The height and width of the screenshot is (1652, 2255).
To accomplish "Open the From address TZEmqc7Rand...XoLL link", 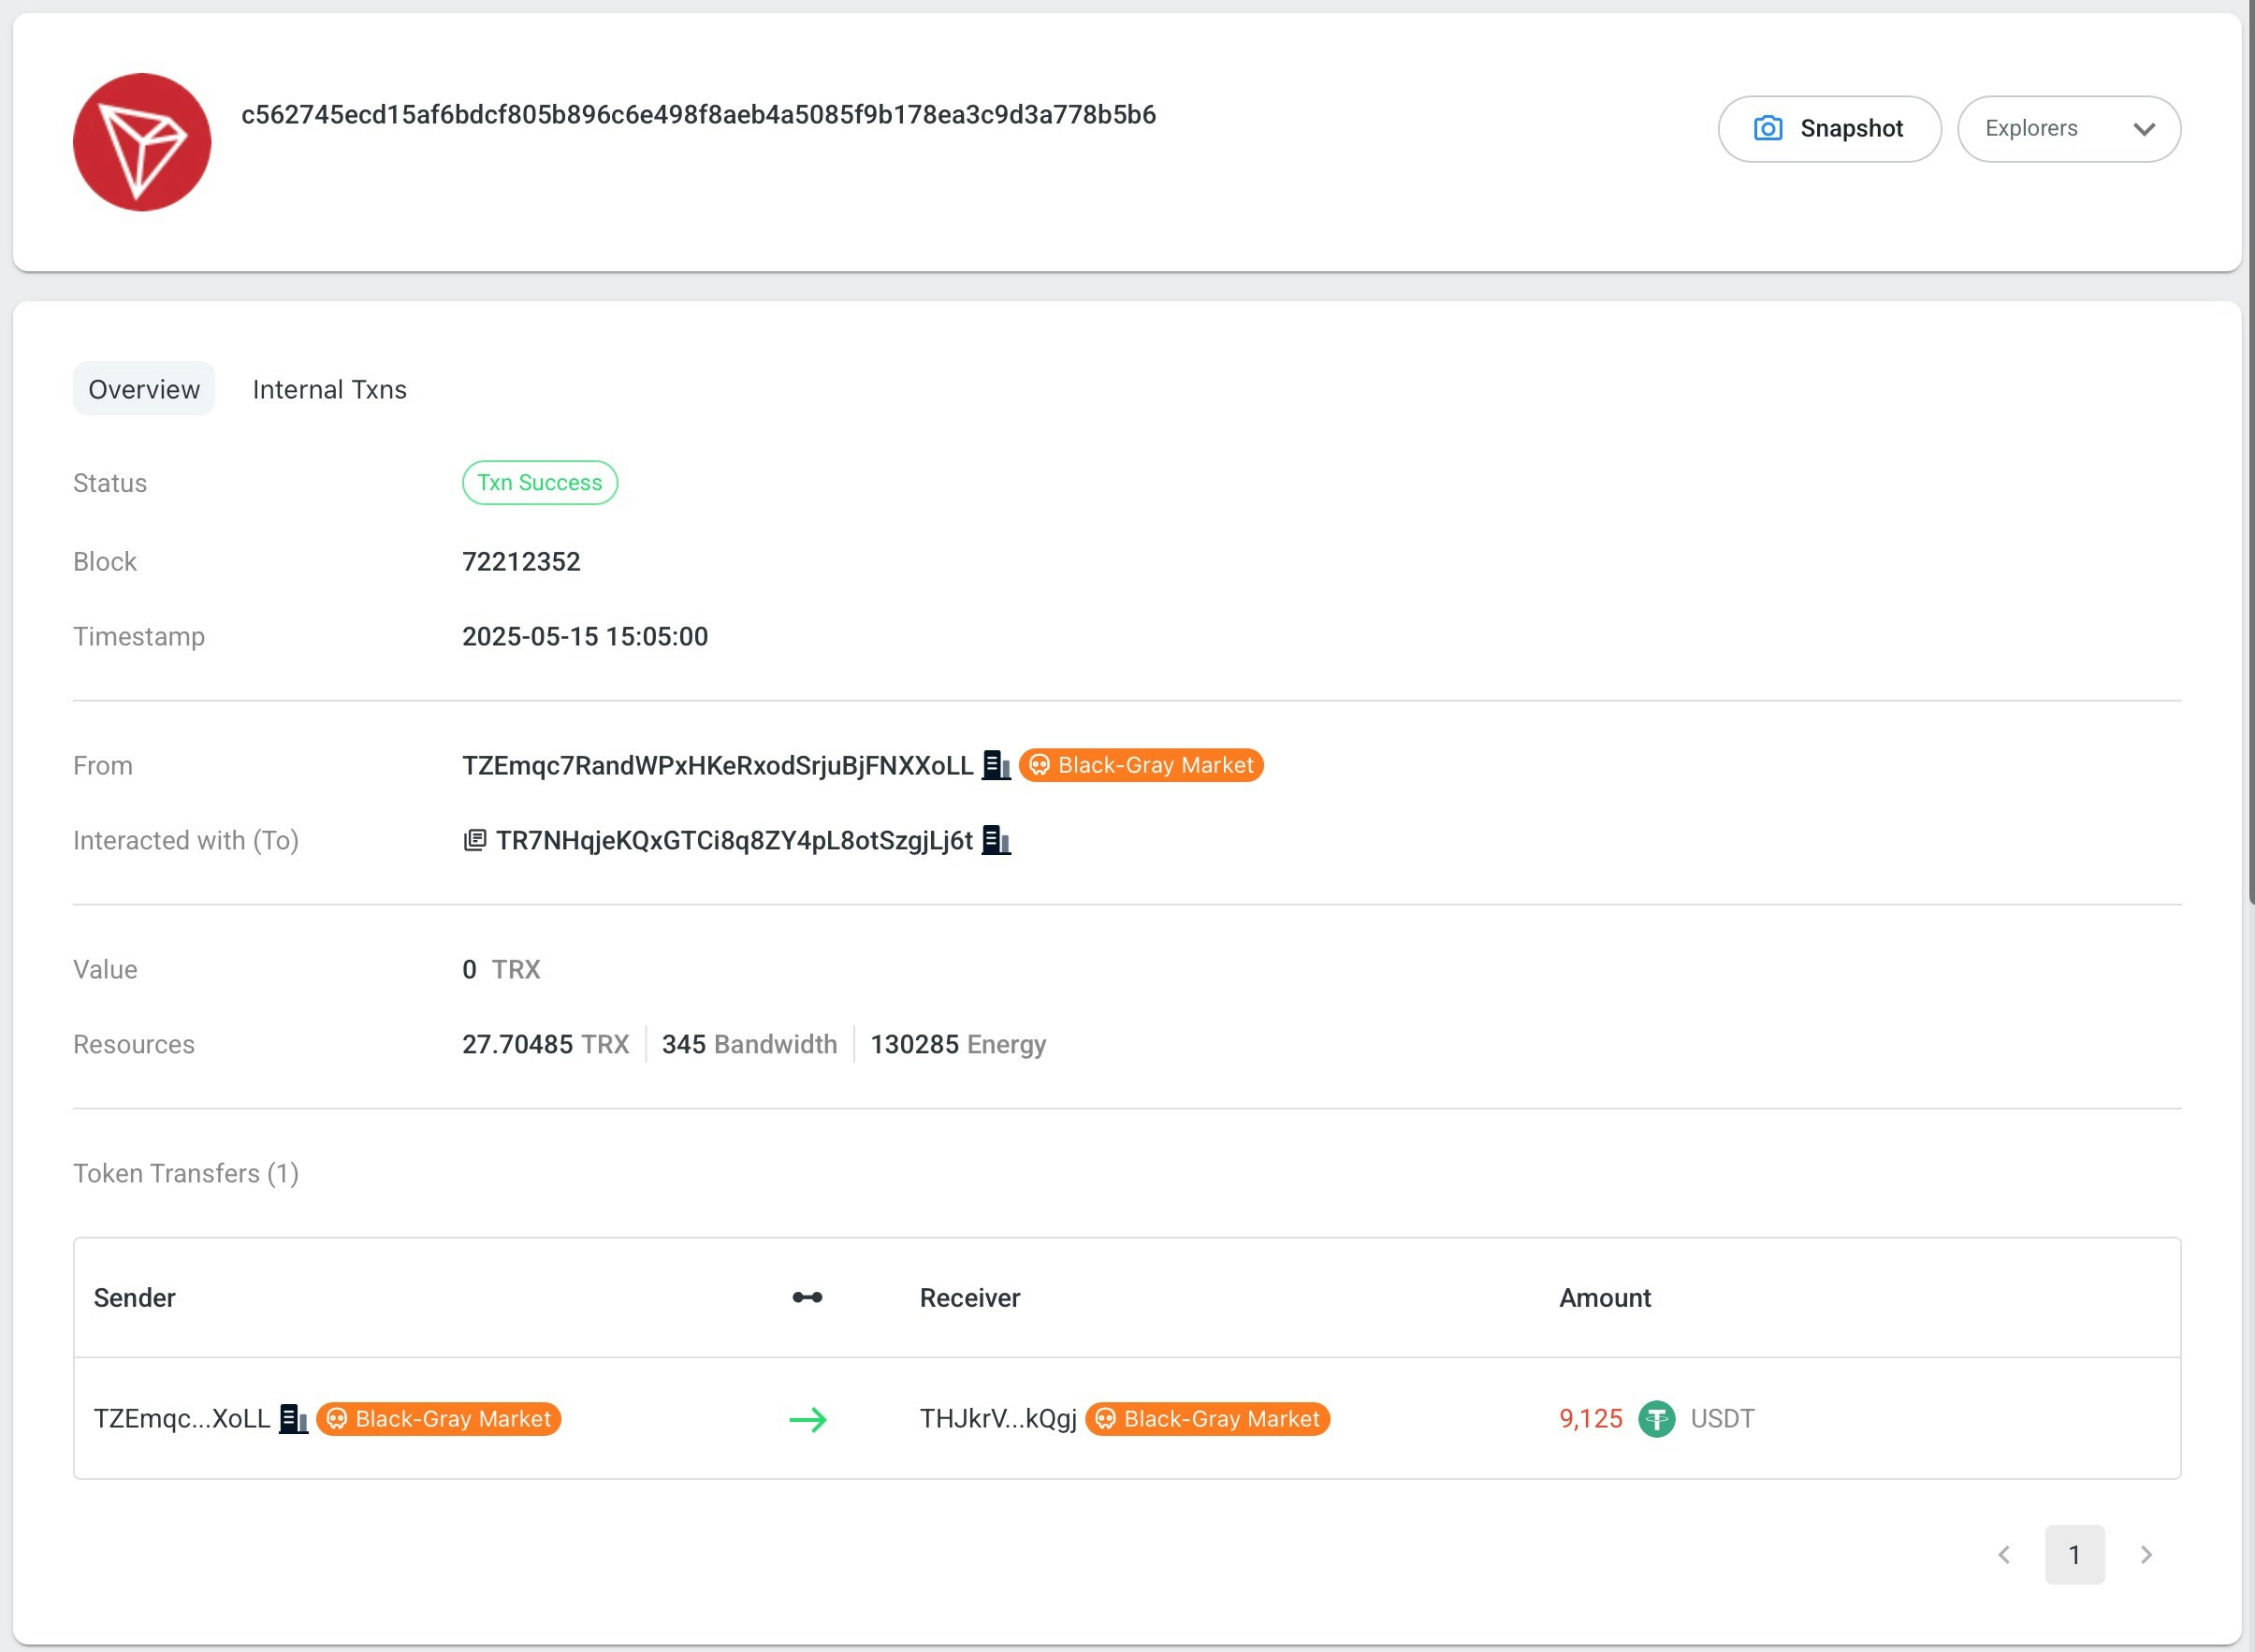I will click(717, 765).
